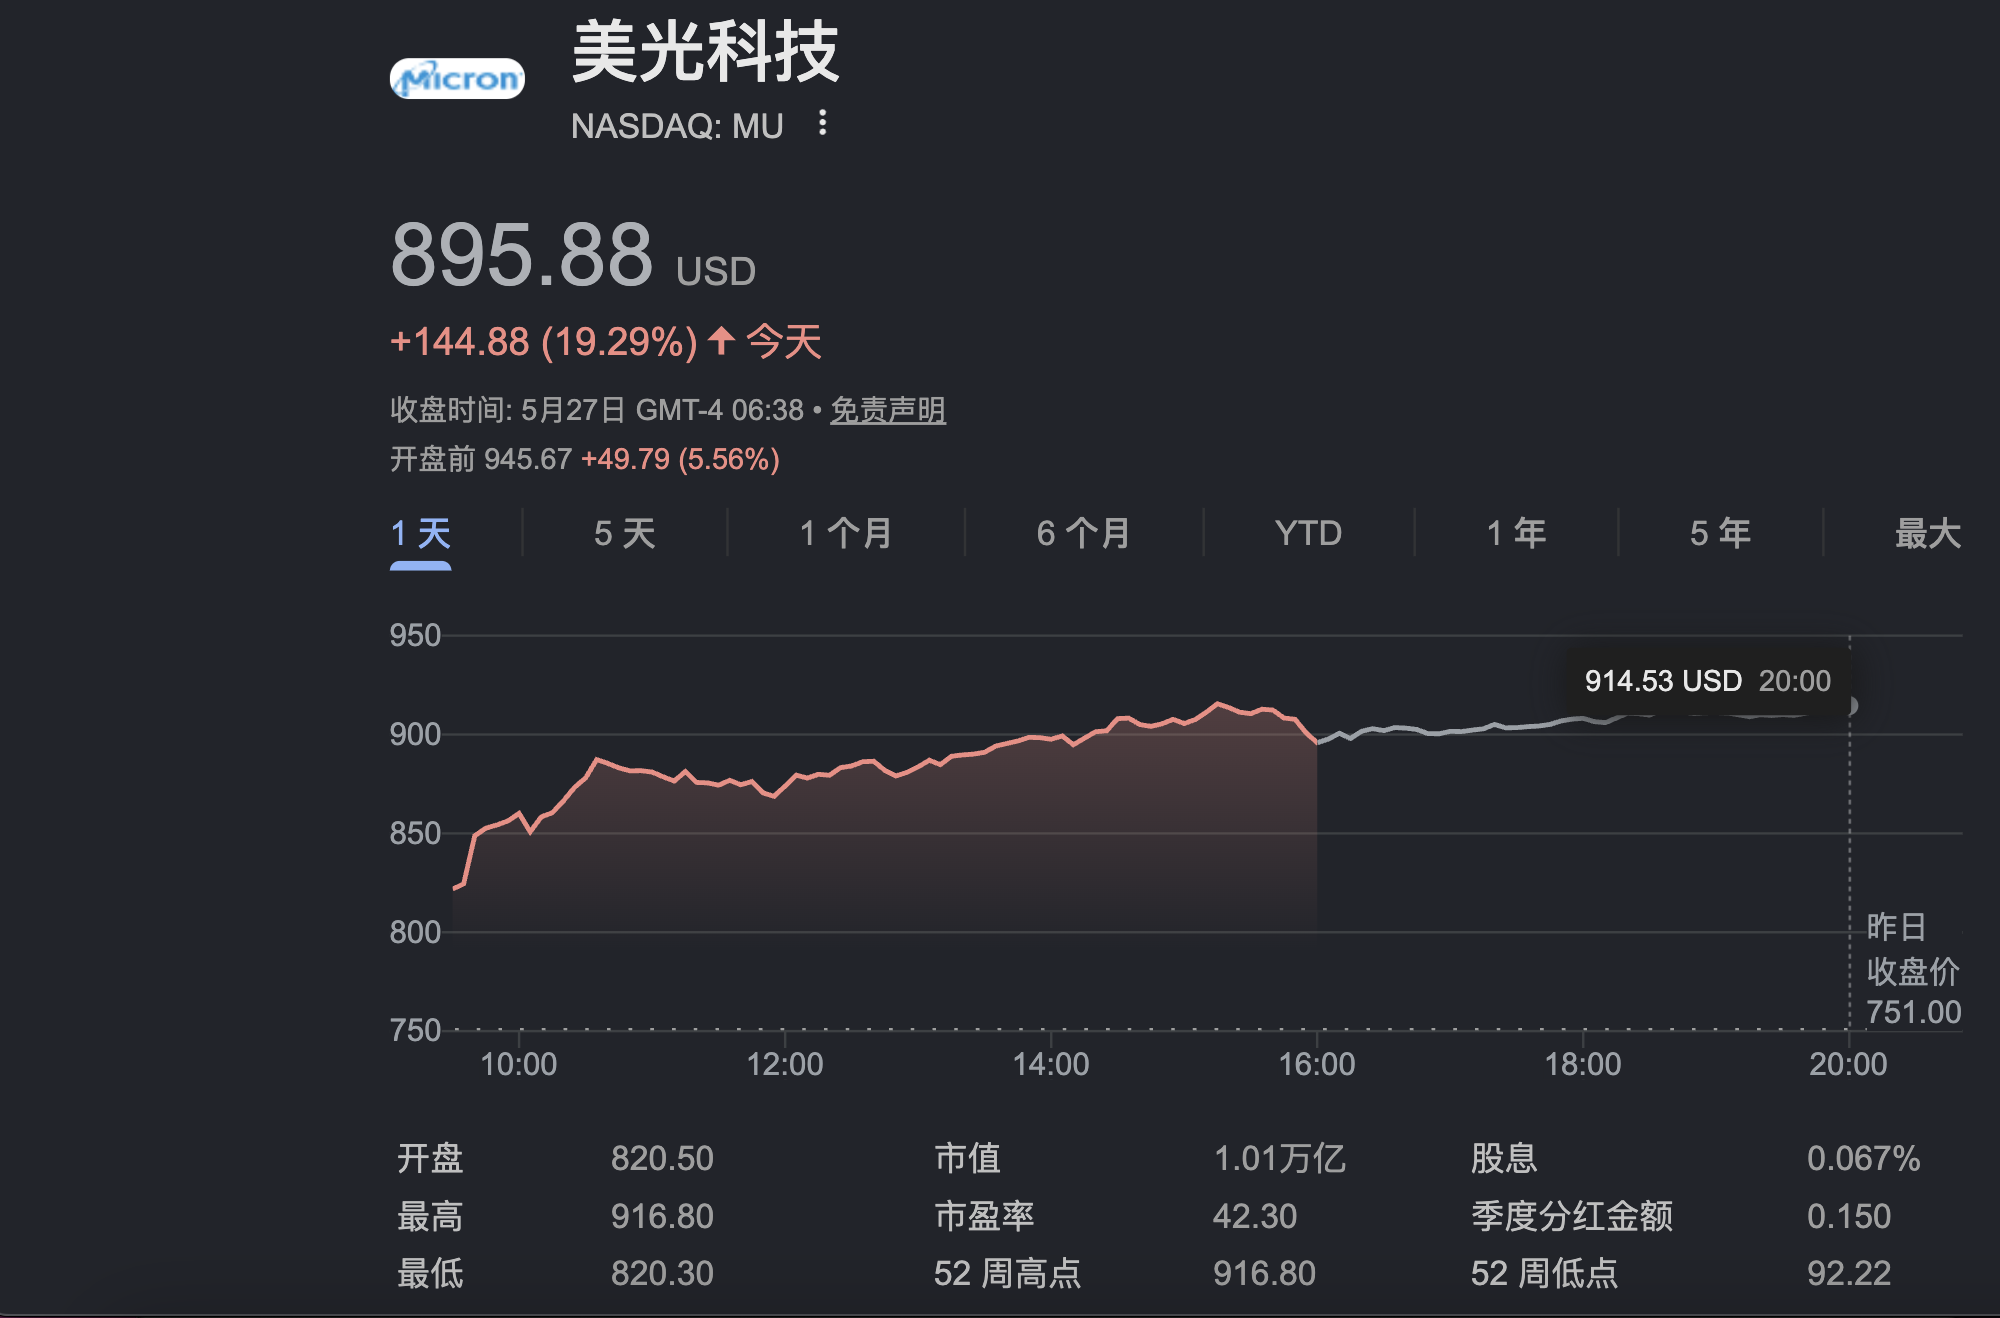Click the 市值 value 1.01万亿

tap(1279, 1158)
